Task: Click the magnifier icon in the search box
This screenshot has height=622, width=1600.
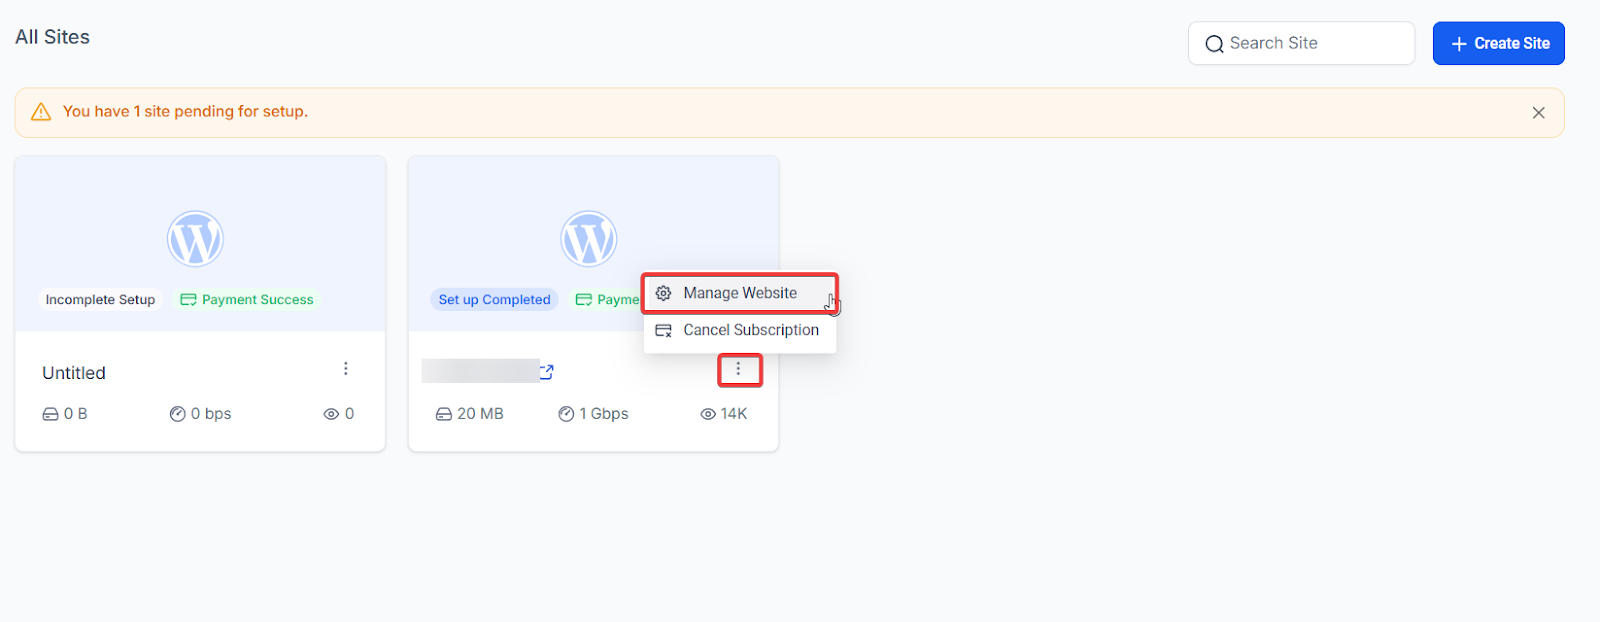Action: tap(1214, 44)
